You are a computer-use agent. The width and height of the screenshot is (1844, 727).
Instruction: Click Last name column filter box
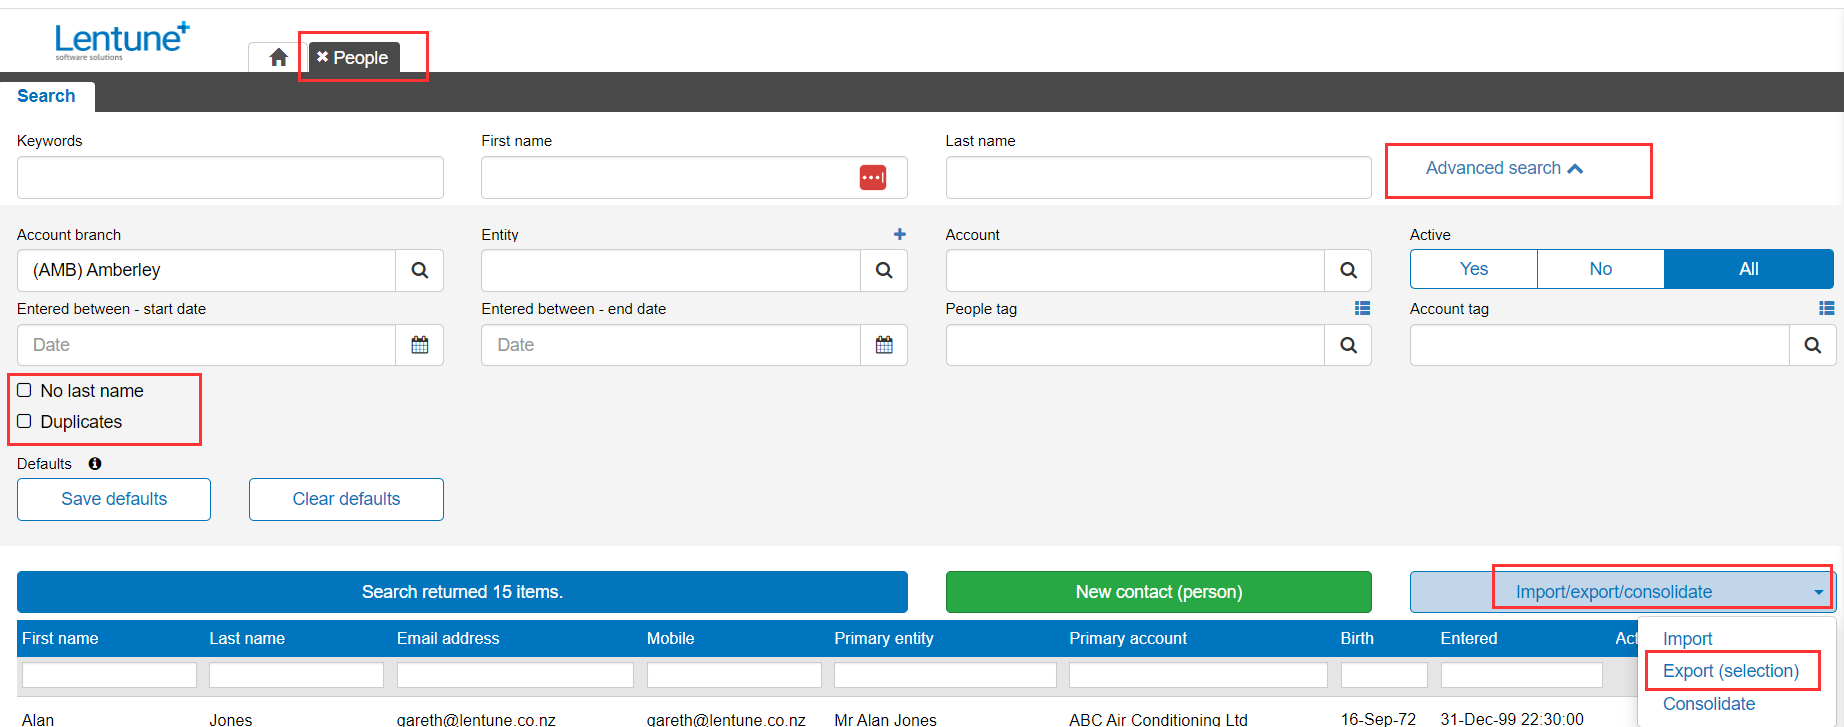[x=296, y=675]
